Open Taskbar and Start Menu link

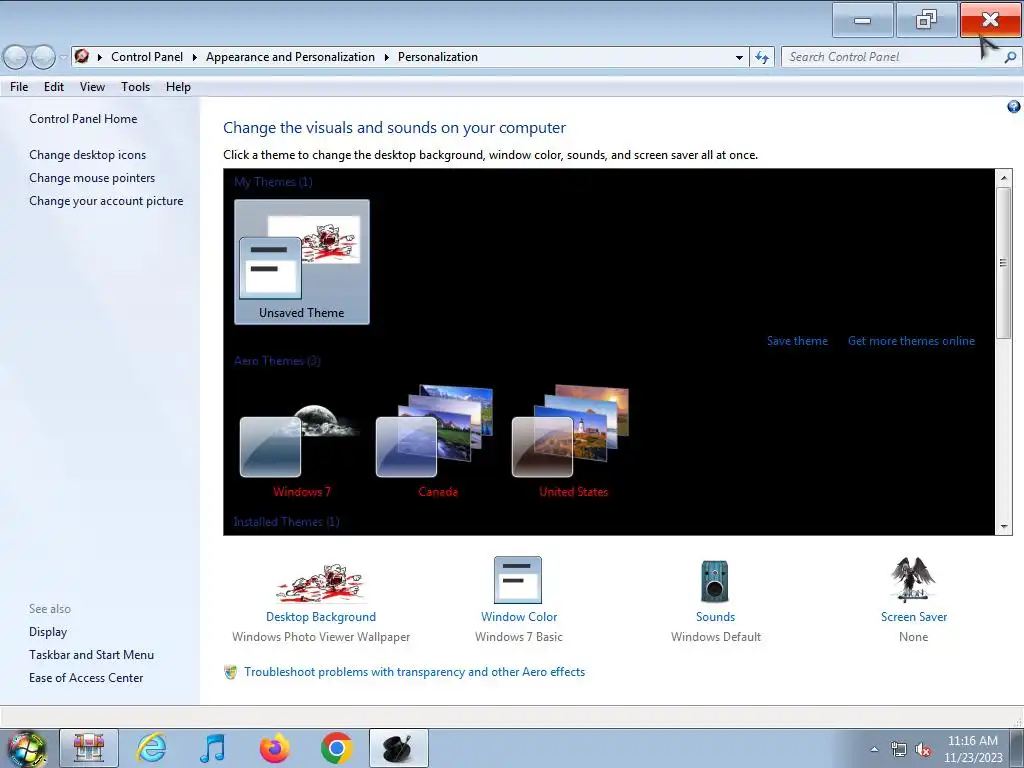91,654
